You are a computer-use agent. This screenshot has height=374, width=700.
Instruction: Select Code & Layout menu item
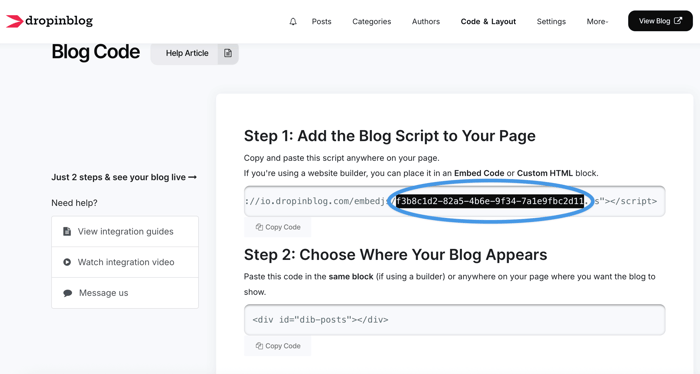coord(488,21)
